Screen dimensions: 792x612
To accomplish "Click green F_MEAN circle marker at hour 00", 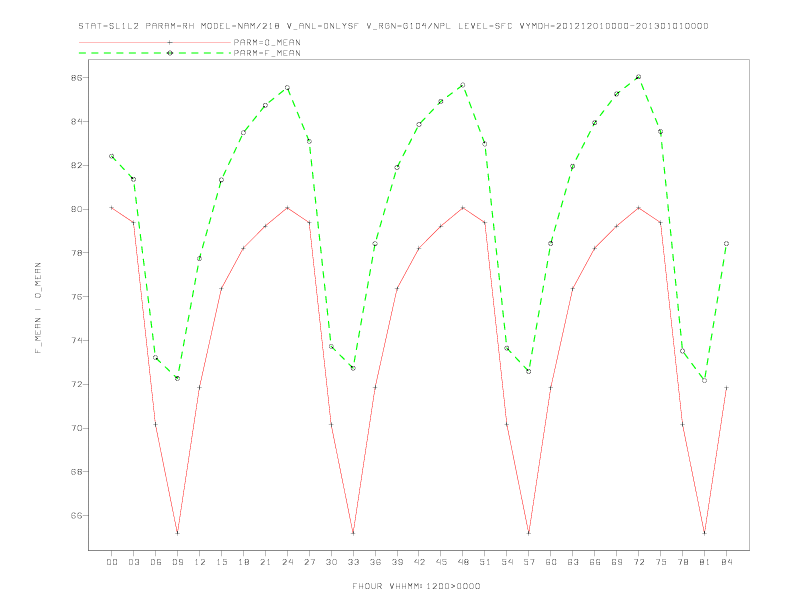I will tap(112, 157).
